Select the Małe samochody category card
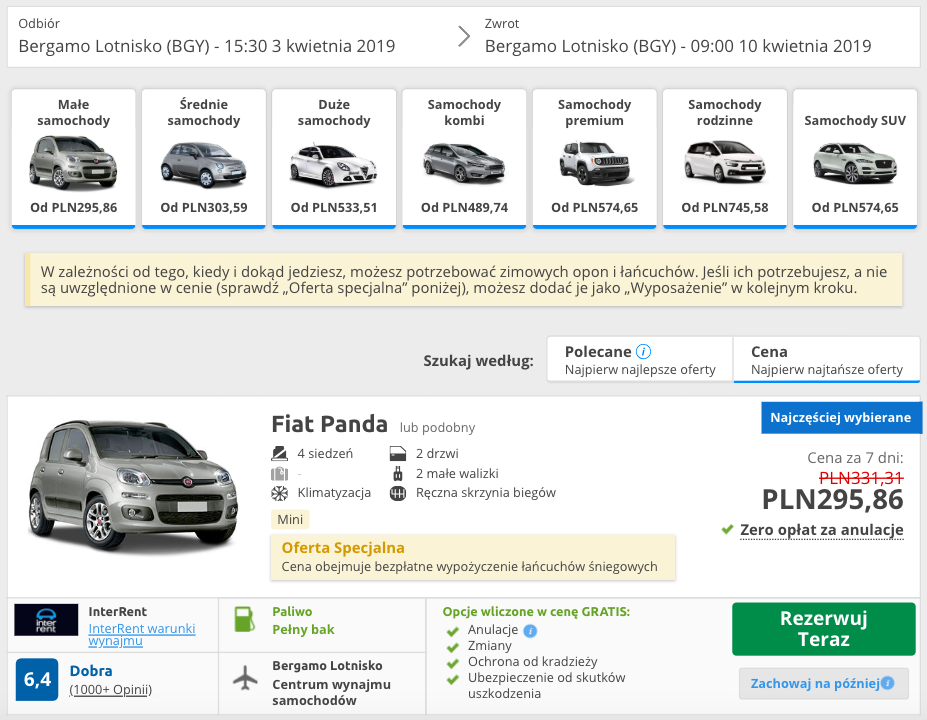Image resolution: width=927 pixels, height=720 pixels. click(73, 158)
